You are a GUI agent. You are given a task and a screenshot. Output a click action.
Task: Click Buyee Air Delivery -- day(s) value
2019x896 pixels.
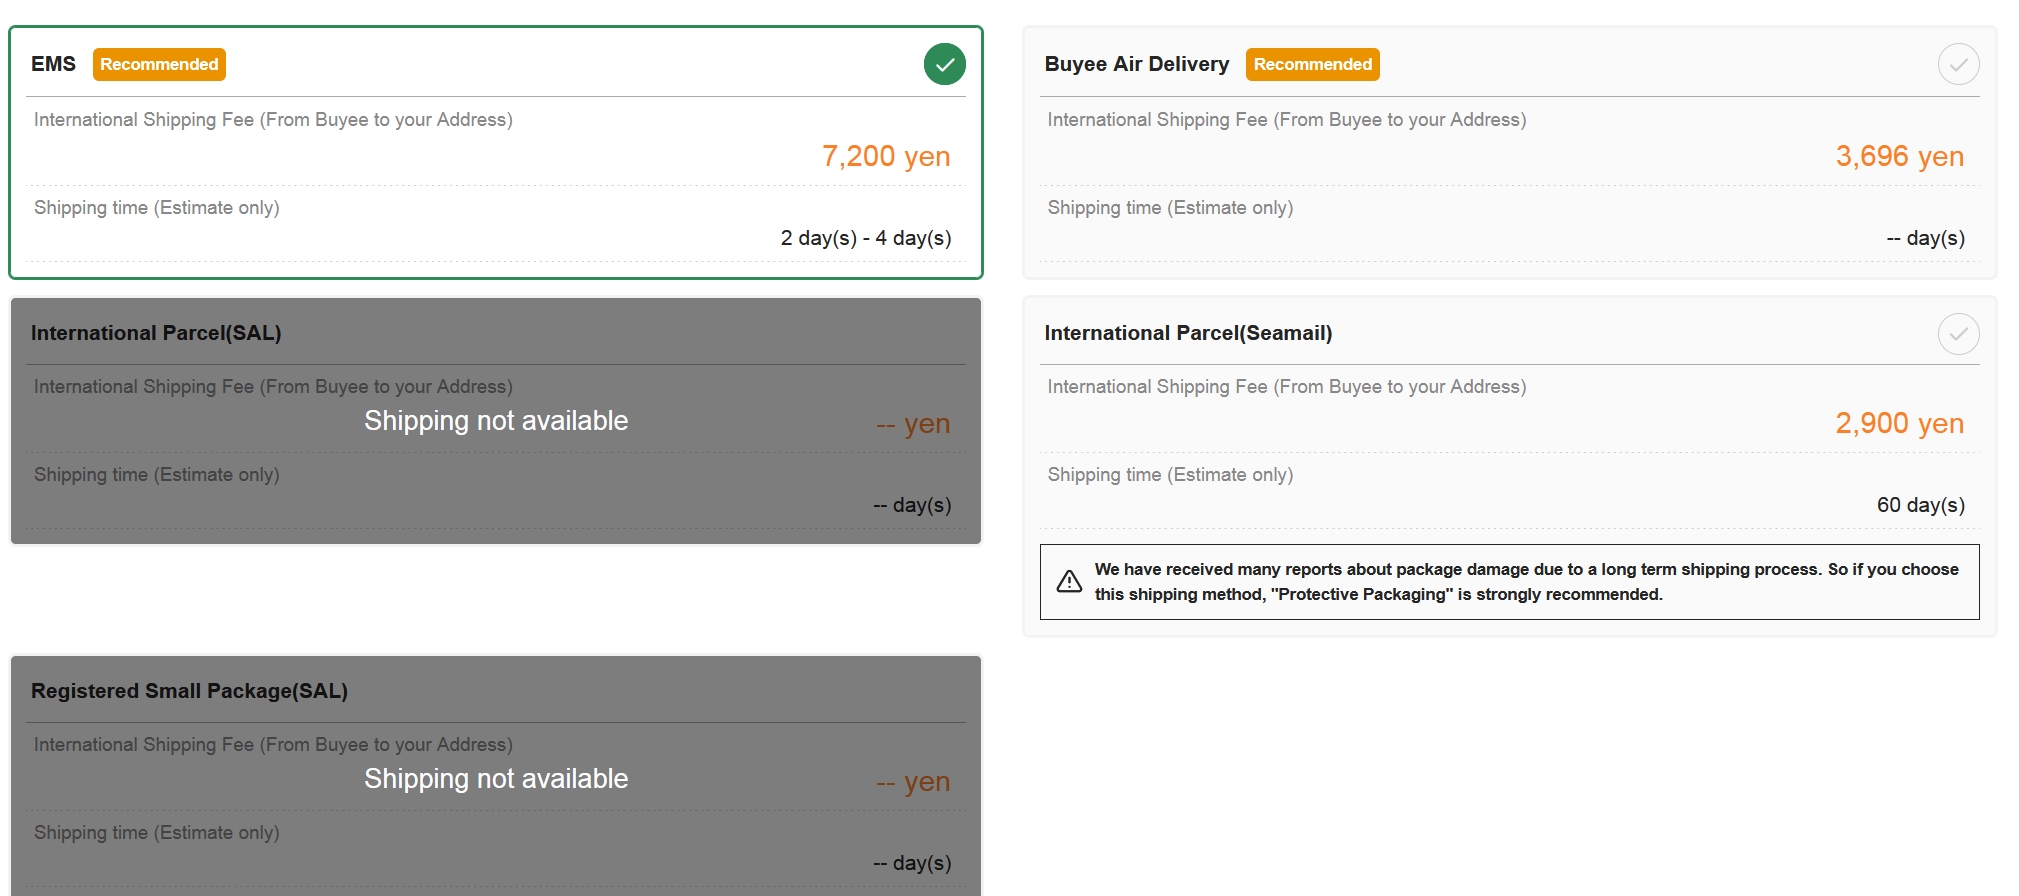1926,238
